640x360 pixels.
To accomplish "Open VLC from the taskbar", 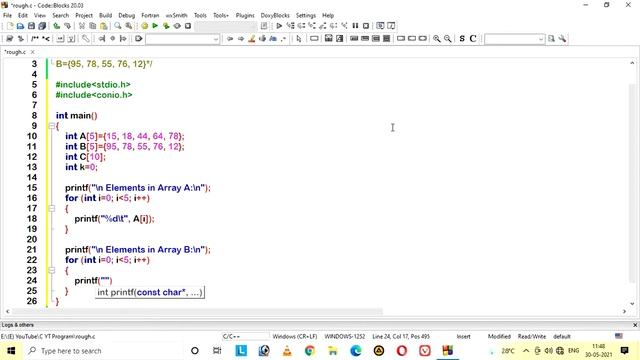I will [x=287, y=351].
